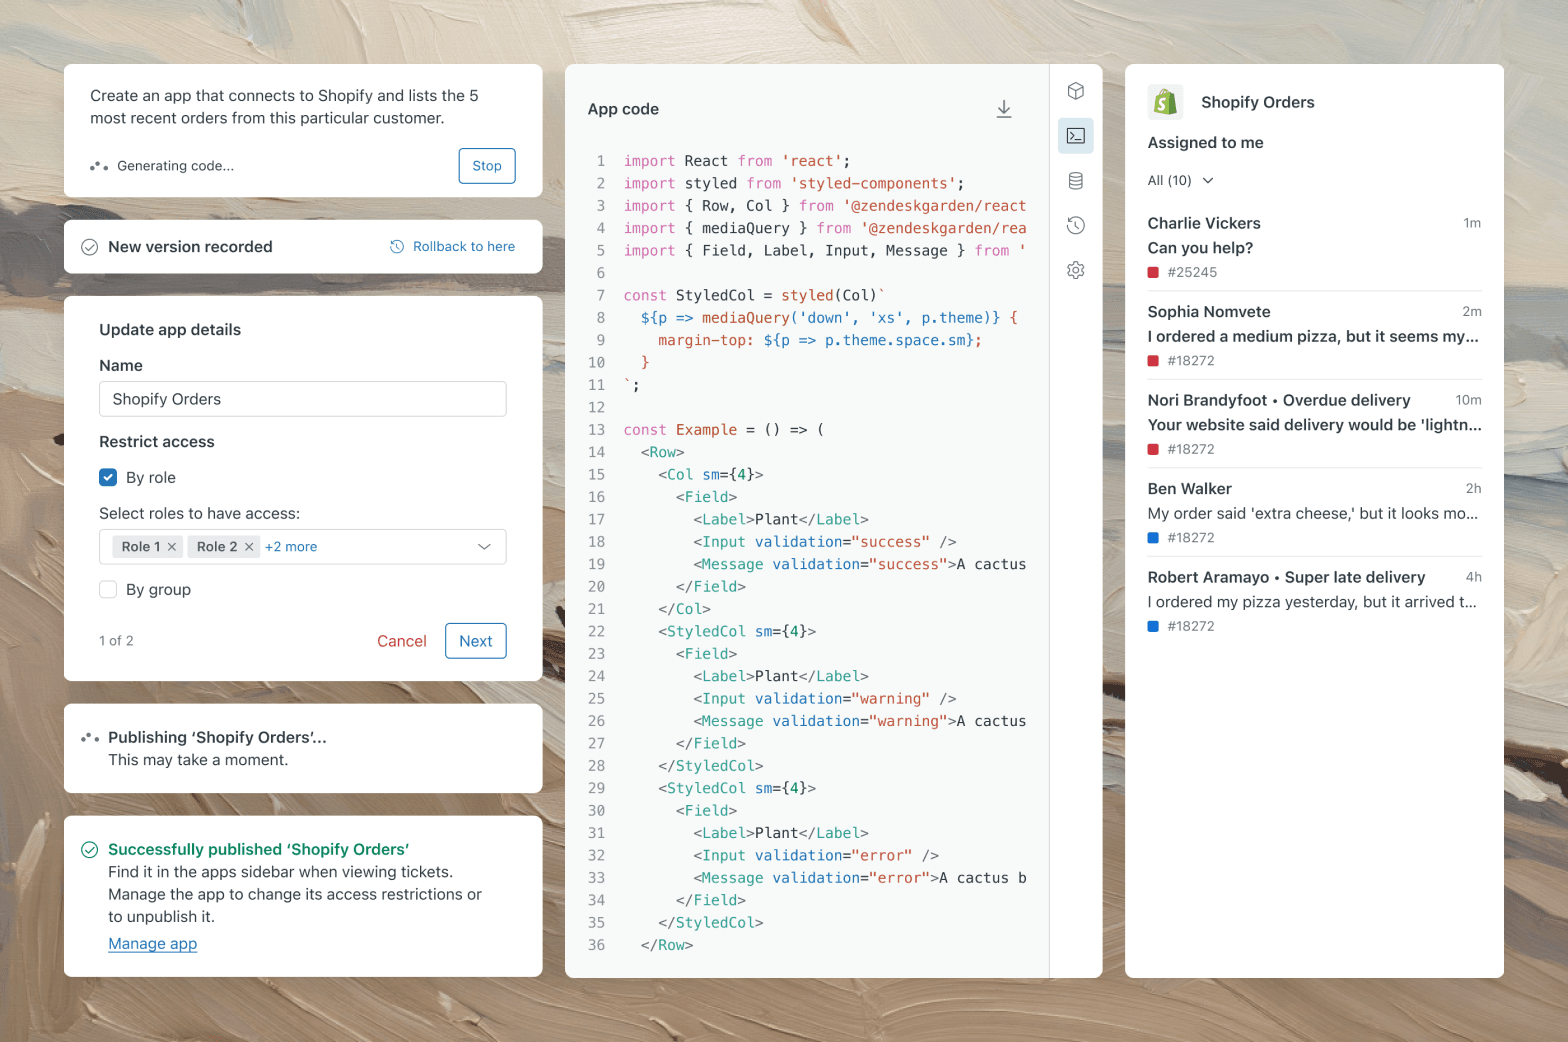Click code line 13 const Example
The height and width of the screenshot is (1042, 1568).
tap(723, 430)
